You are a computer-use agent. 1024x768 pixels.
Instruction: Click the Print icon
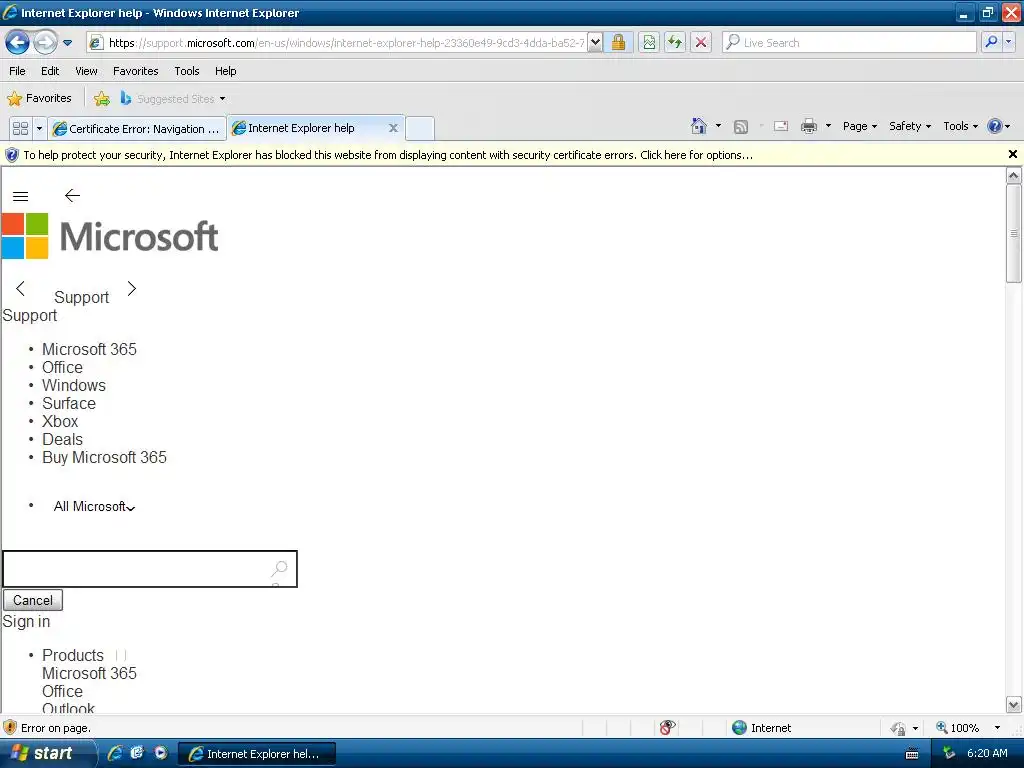(x=808, y=126)
